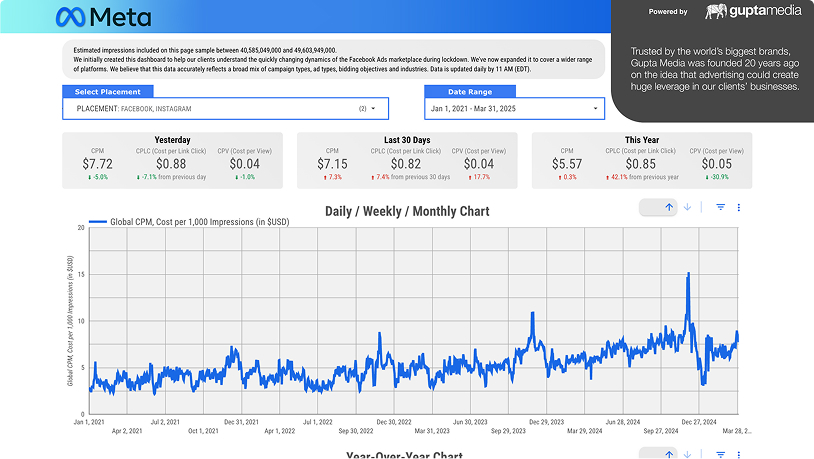This screenshot has height=459, width=814.
Task: Click the This Year card heading
Action: tap(642, 140)
